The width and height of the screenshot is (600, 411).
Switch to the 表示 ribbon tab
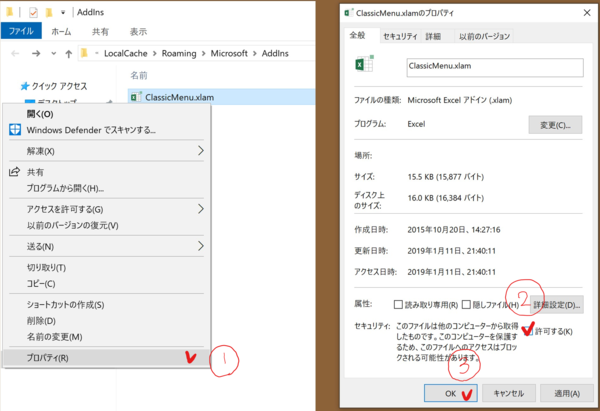(138, 31)
